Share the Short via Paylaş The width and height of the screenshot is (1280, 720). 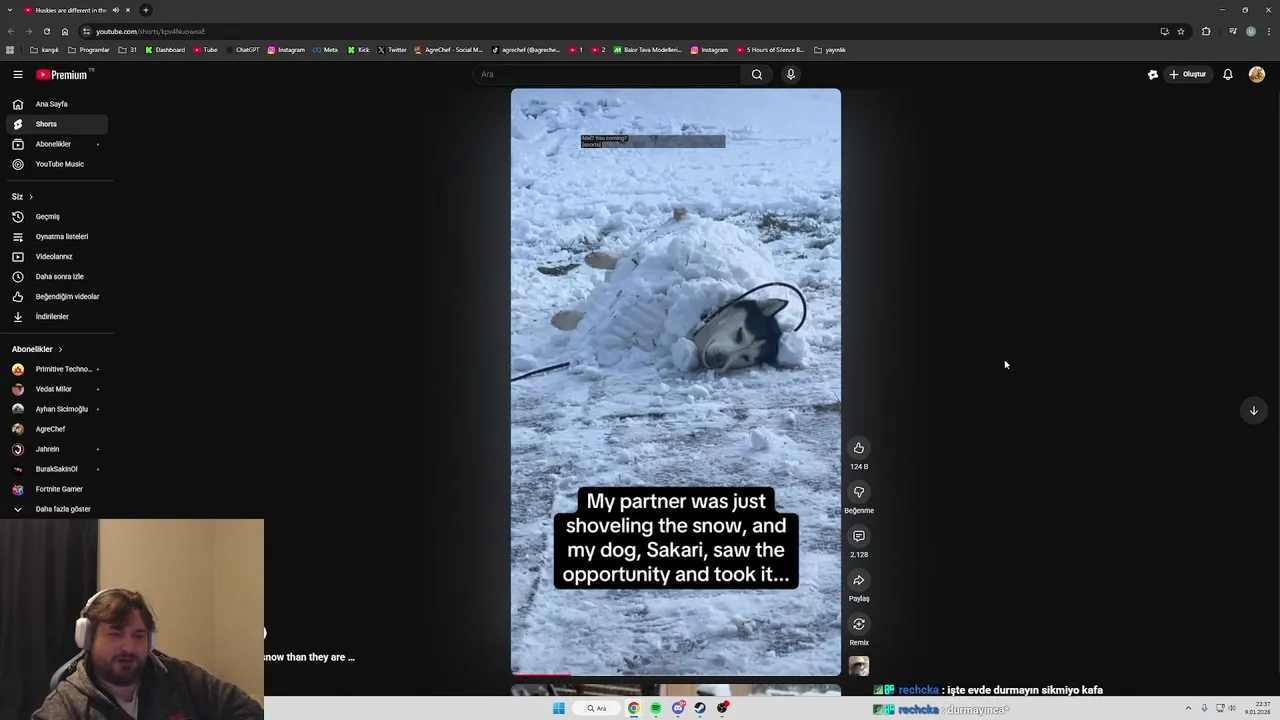coord(859,580)
